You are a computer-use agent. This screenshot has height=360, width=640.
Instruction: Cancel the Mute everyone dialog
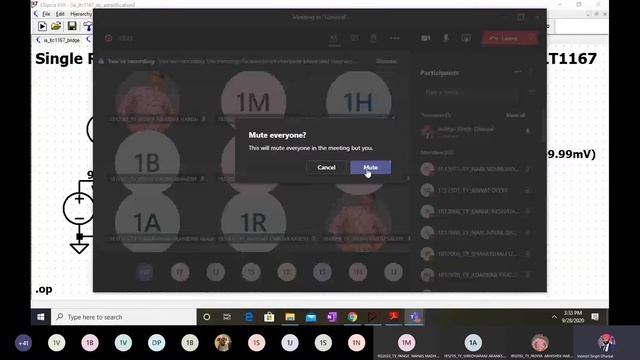click(x=327, y=167)
